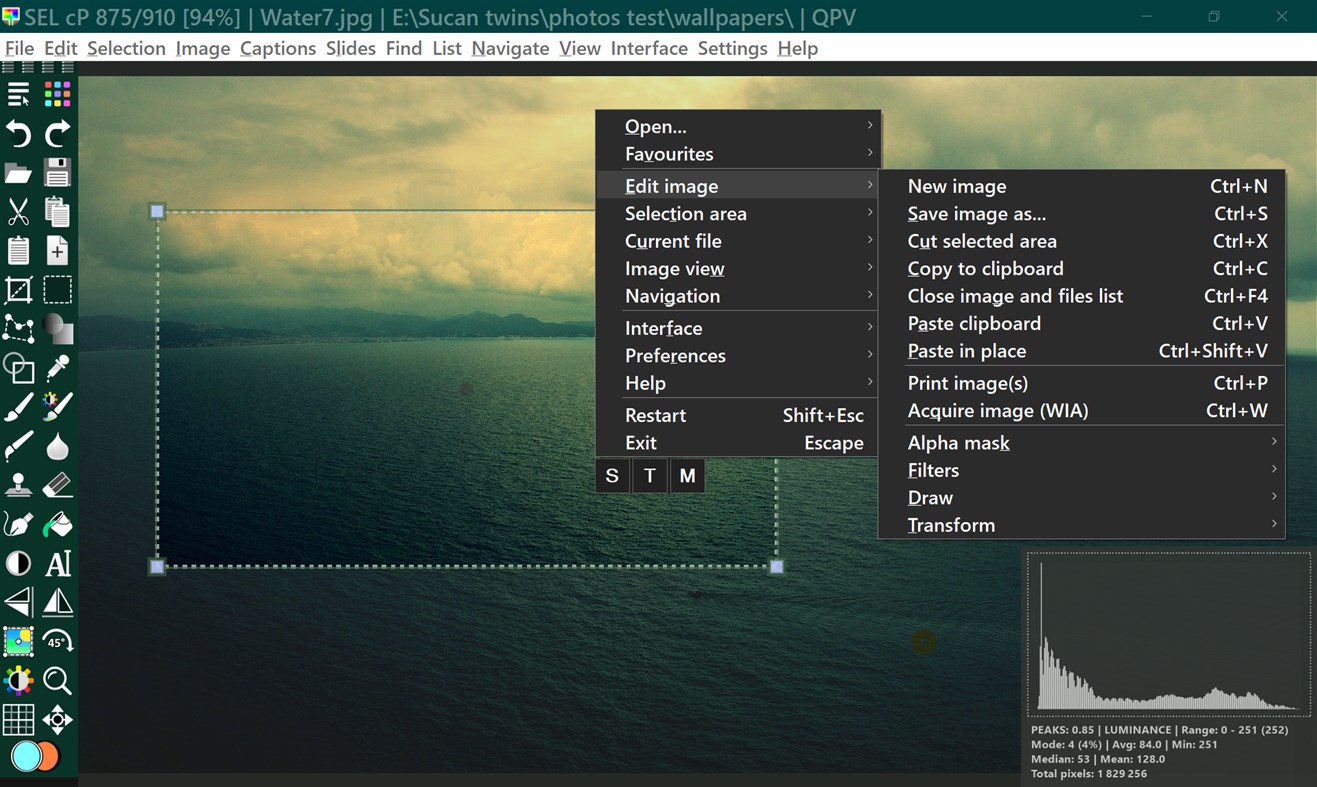Click Save image as command

point(976,213)
